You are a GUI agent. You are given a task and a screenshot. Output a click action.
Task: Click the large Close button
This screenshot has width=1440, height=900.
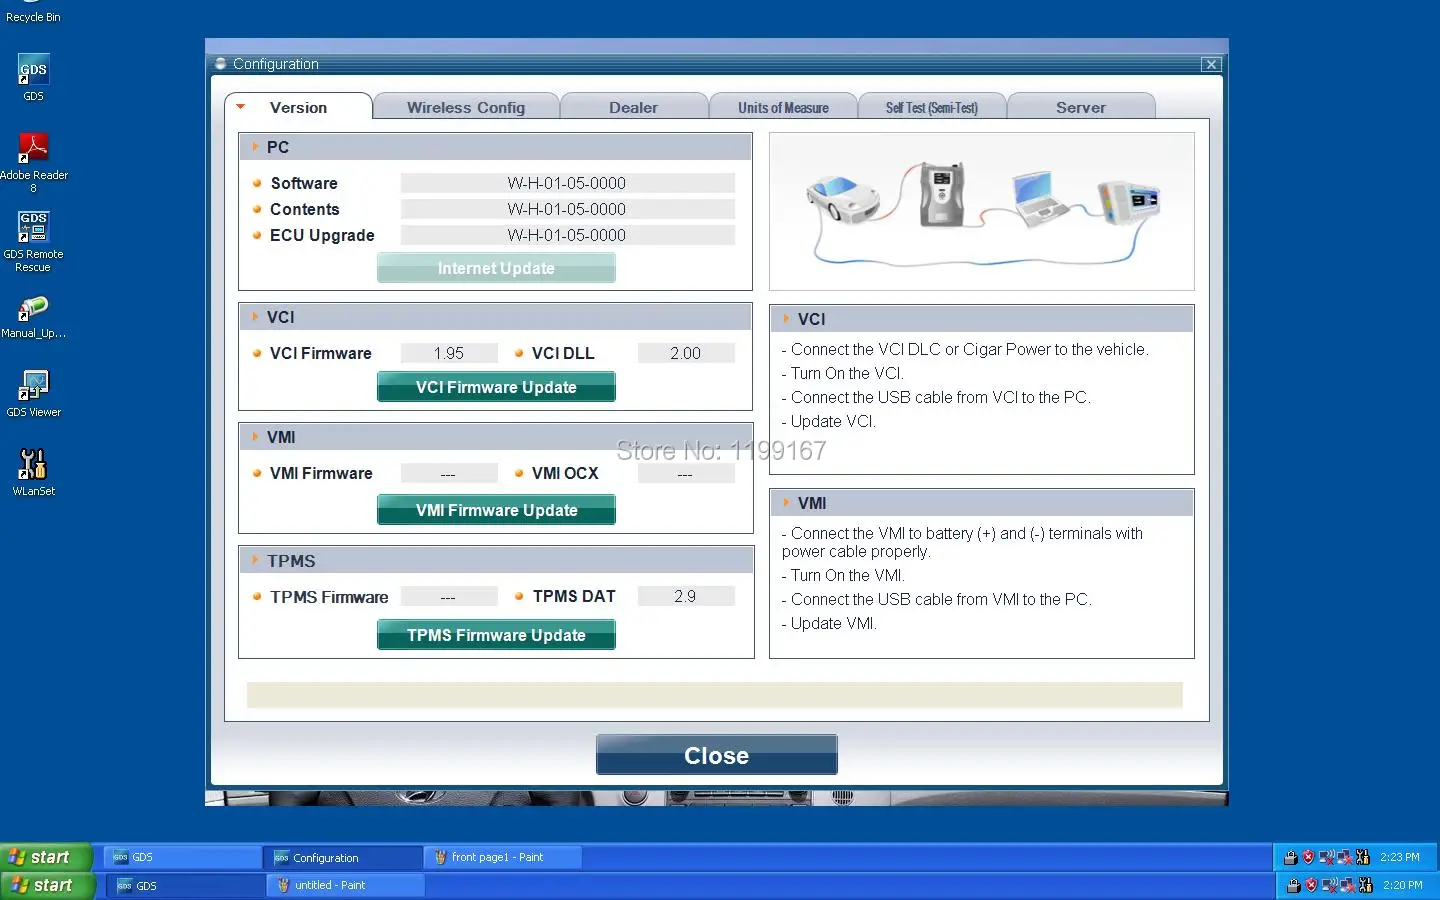[x=716, y=755]
